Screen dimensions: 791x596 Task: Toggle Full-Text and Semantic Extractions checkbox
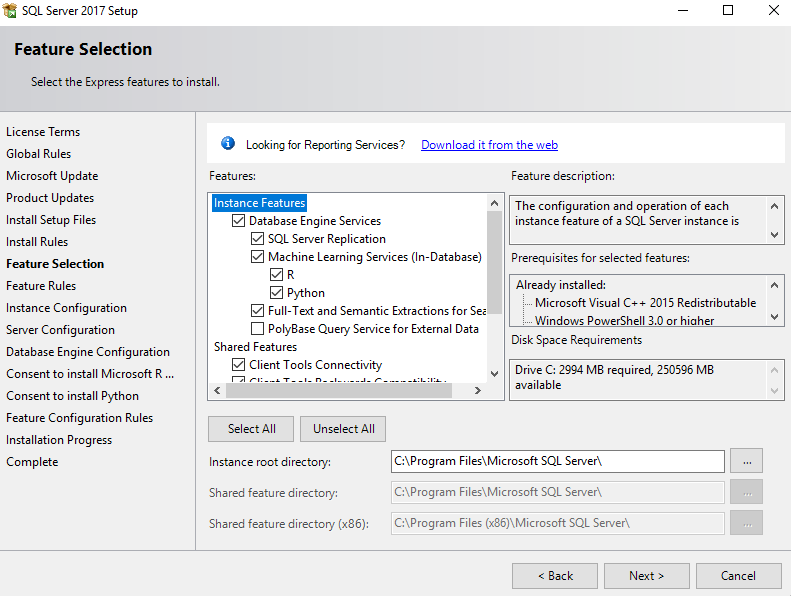pos(257,310)
